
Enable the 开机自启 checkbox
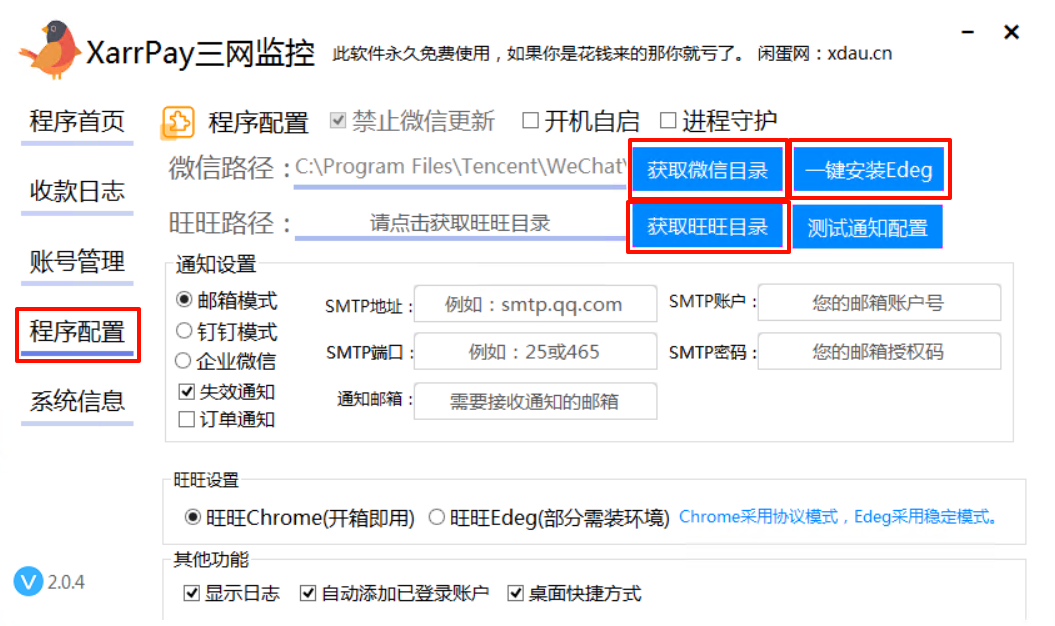click(x=531, y=122)
